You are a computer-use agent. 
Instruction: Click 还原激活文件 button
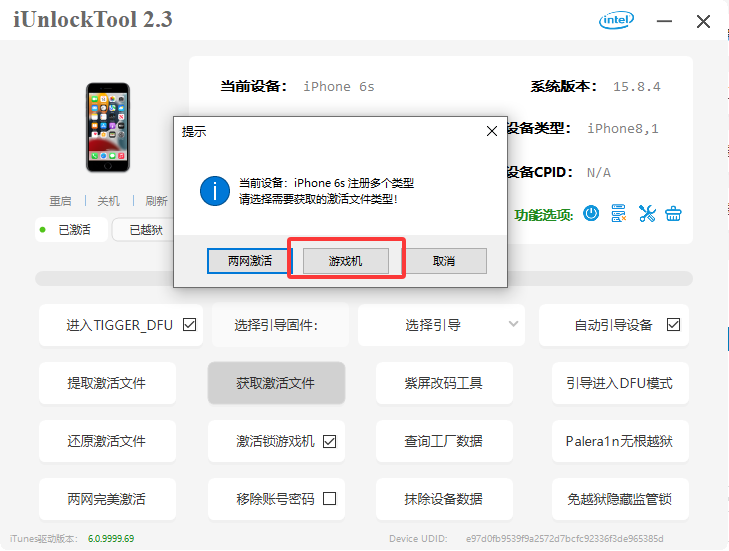(x=107, y=441)
